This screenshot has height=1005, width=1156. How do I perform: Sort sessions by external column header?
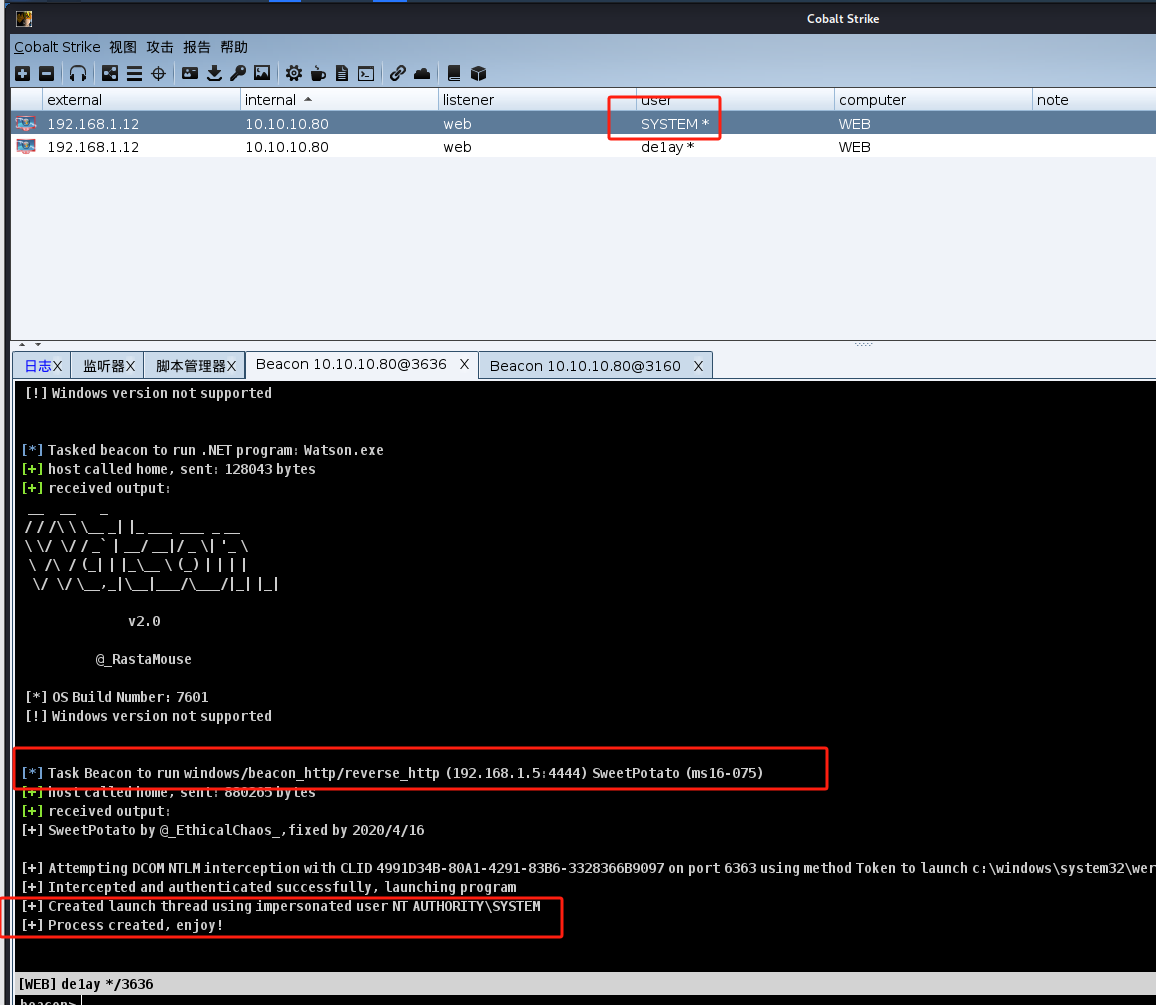[141, 100]
